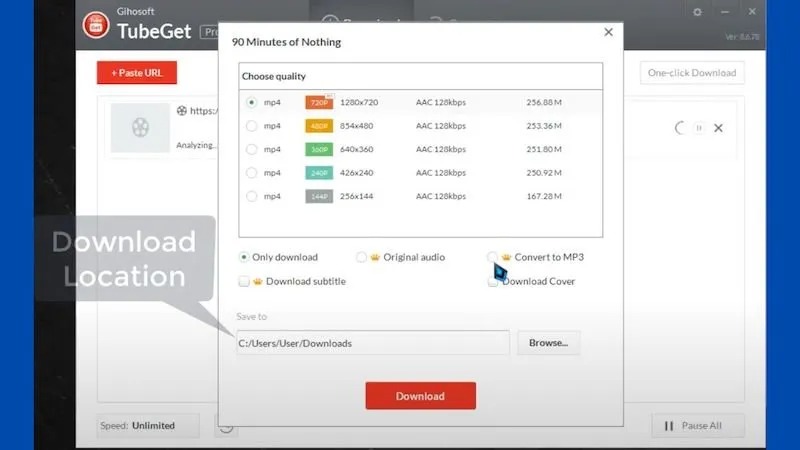
Task: Click the Save to path field
Action: 372,343
